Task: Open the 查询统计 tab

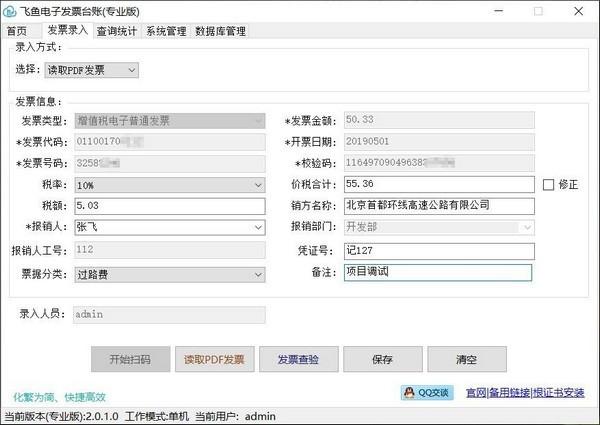Action: pyautogui.click(x=116, y=31)
